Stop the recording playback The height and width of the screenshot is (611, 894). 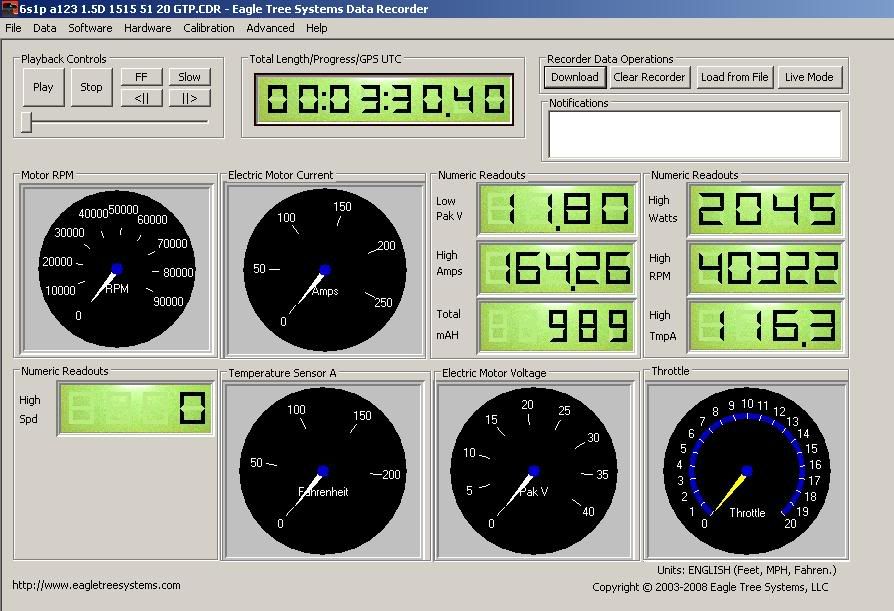(91, 87)
